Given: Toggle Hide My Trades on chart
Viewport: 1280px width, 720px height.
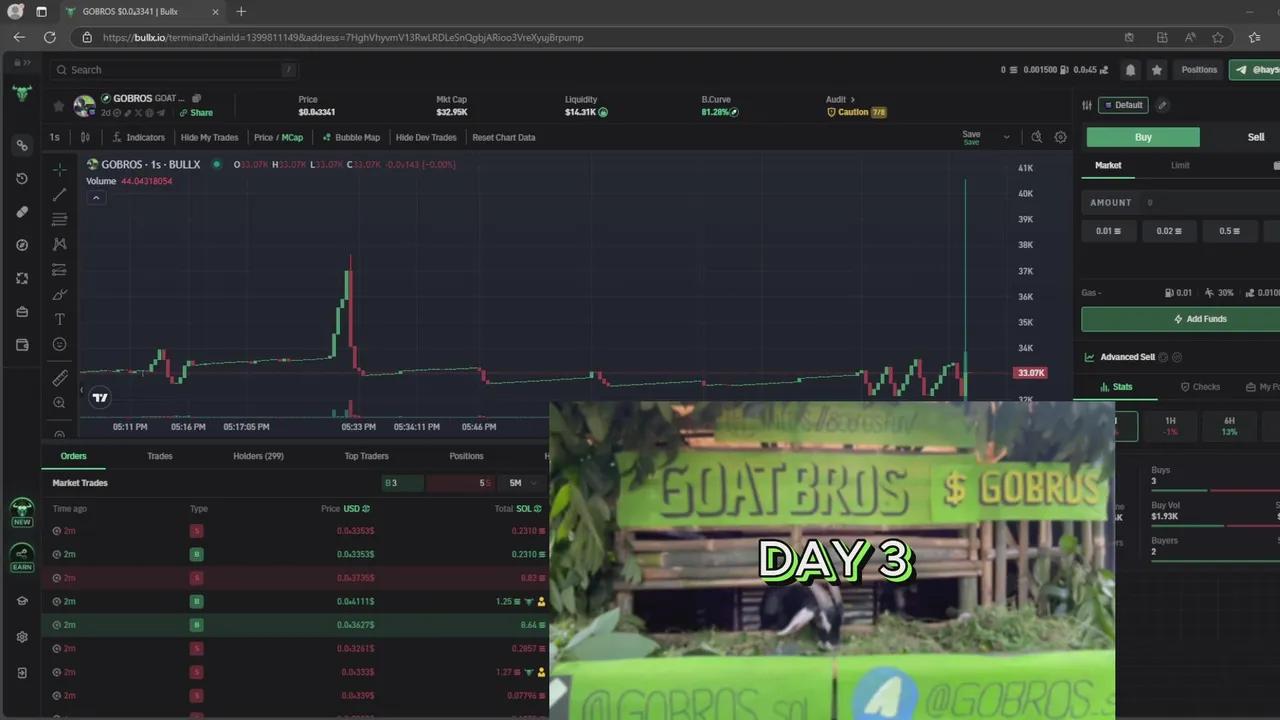Looking at the screenshot, I should pos(209,137).
